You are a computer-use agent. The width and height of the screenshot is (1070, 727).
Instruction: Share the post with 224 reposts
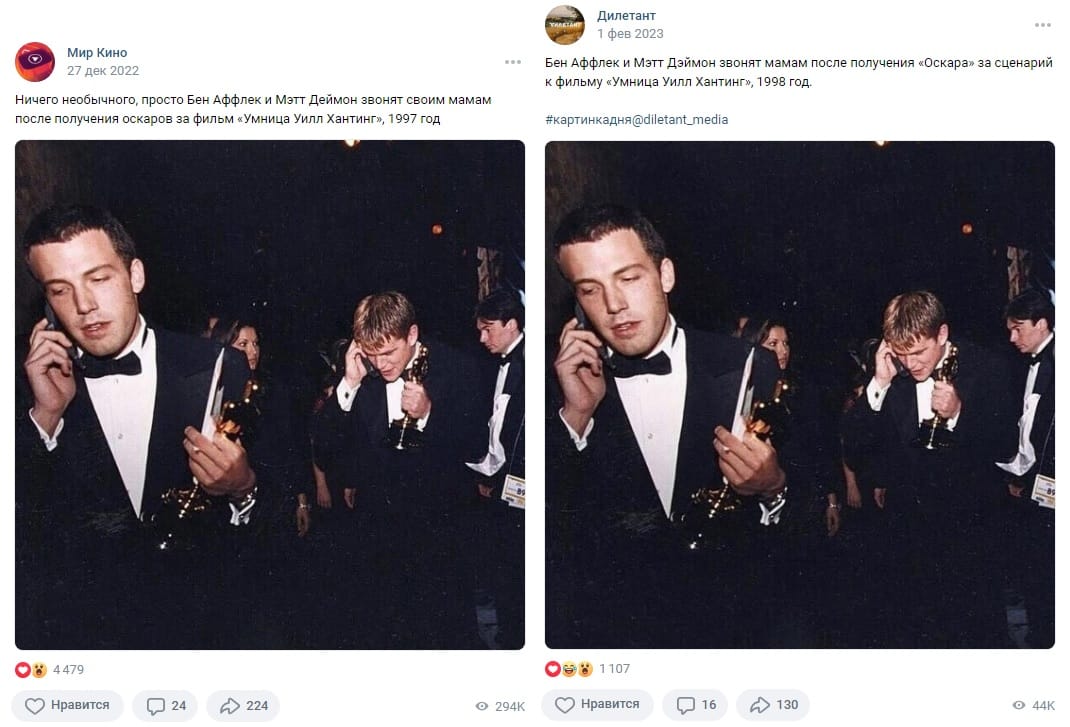click(x=244, y=705)
